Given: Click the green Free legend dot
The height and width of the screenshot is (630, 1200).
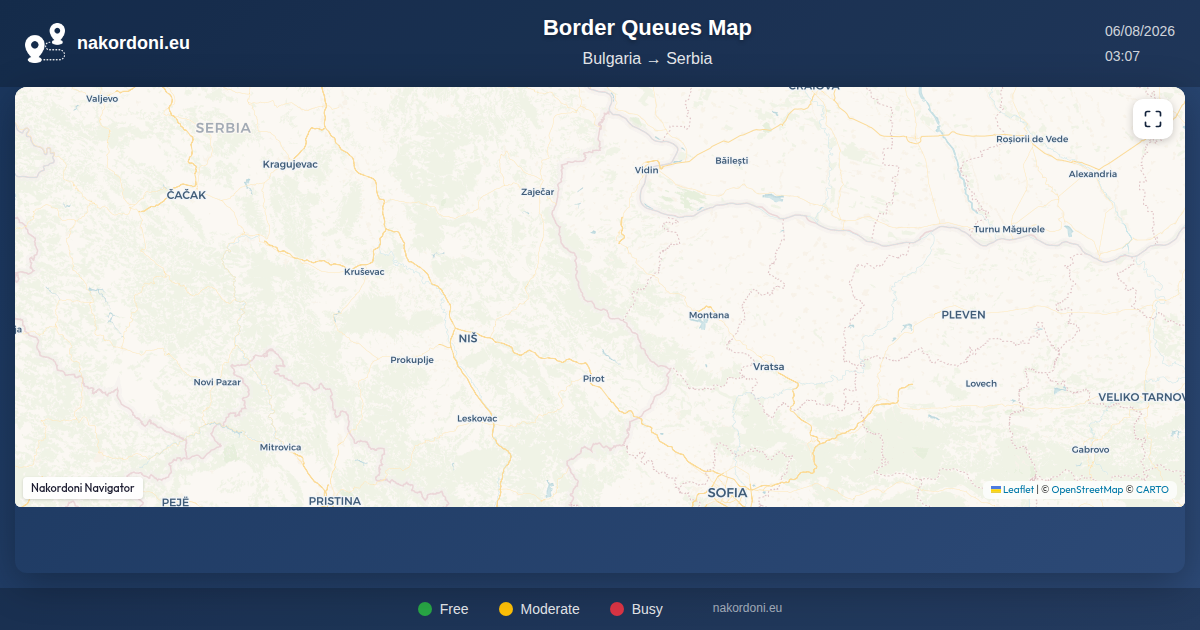Looking at the screenshot, I should 425,609.
